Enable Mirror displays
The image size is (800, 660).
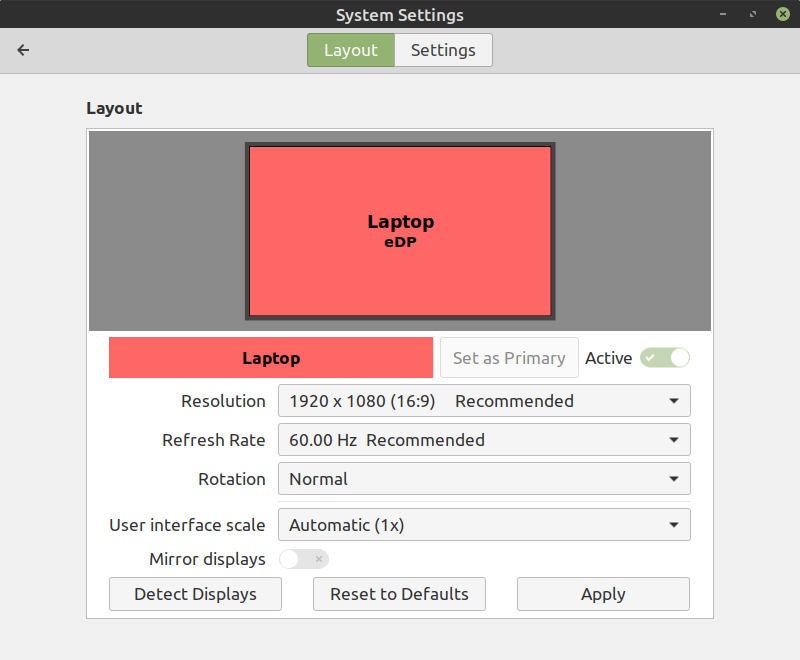pos(304,559)
